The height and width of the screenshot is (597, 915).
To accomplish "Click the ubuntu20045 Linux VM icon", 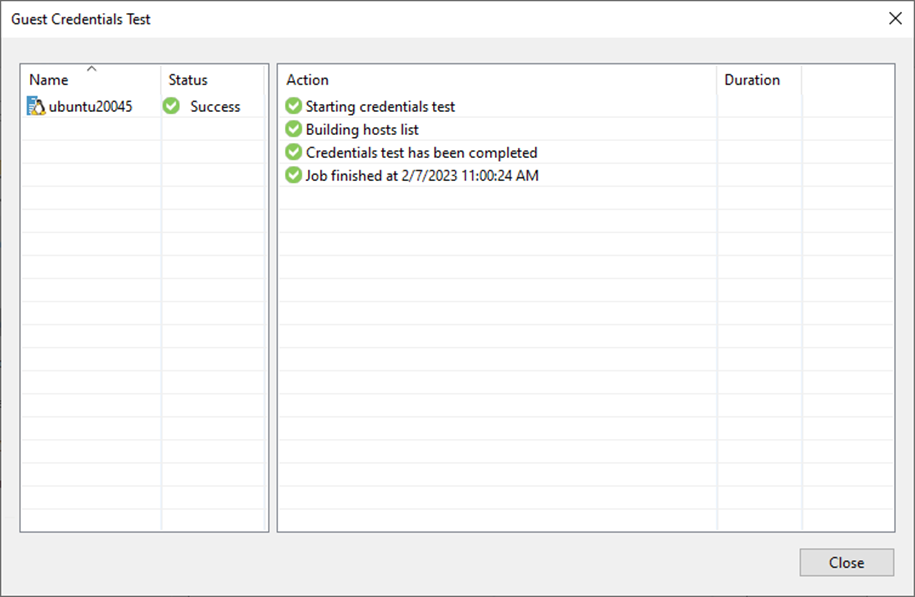I will pos(36,106).
